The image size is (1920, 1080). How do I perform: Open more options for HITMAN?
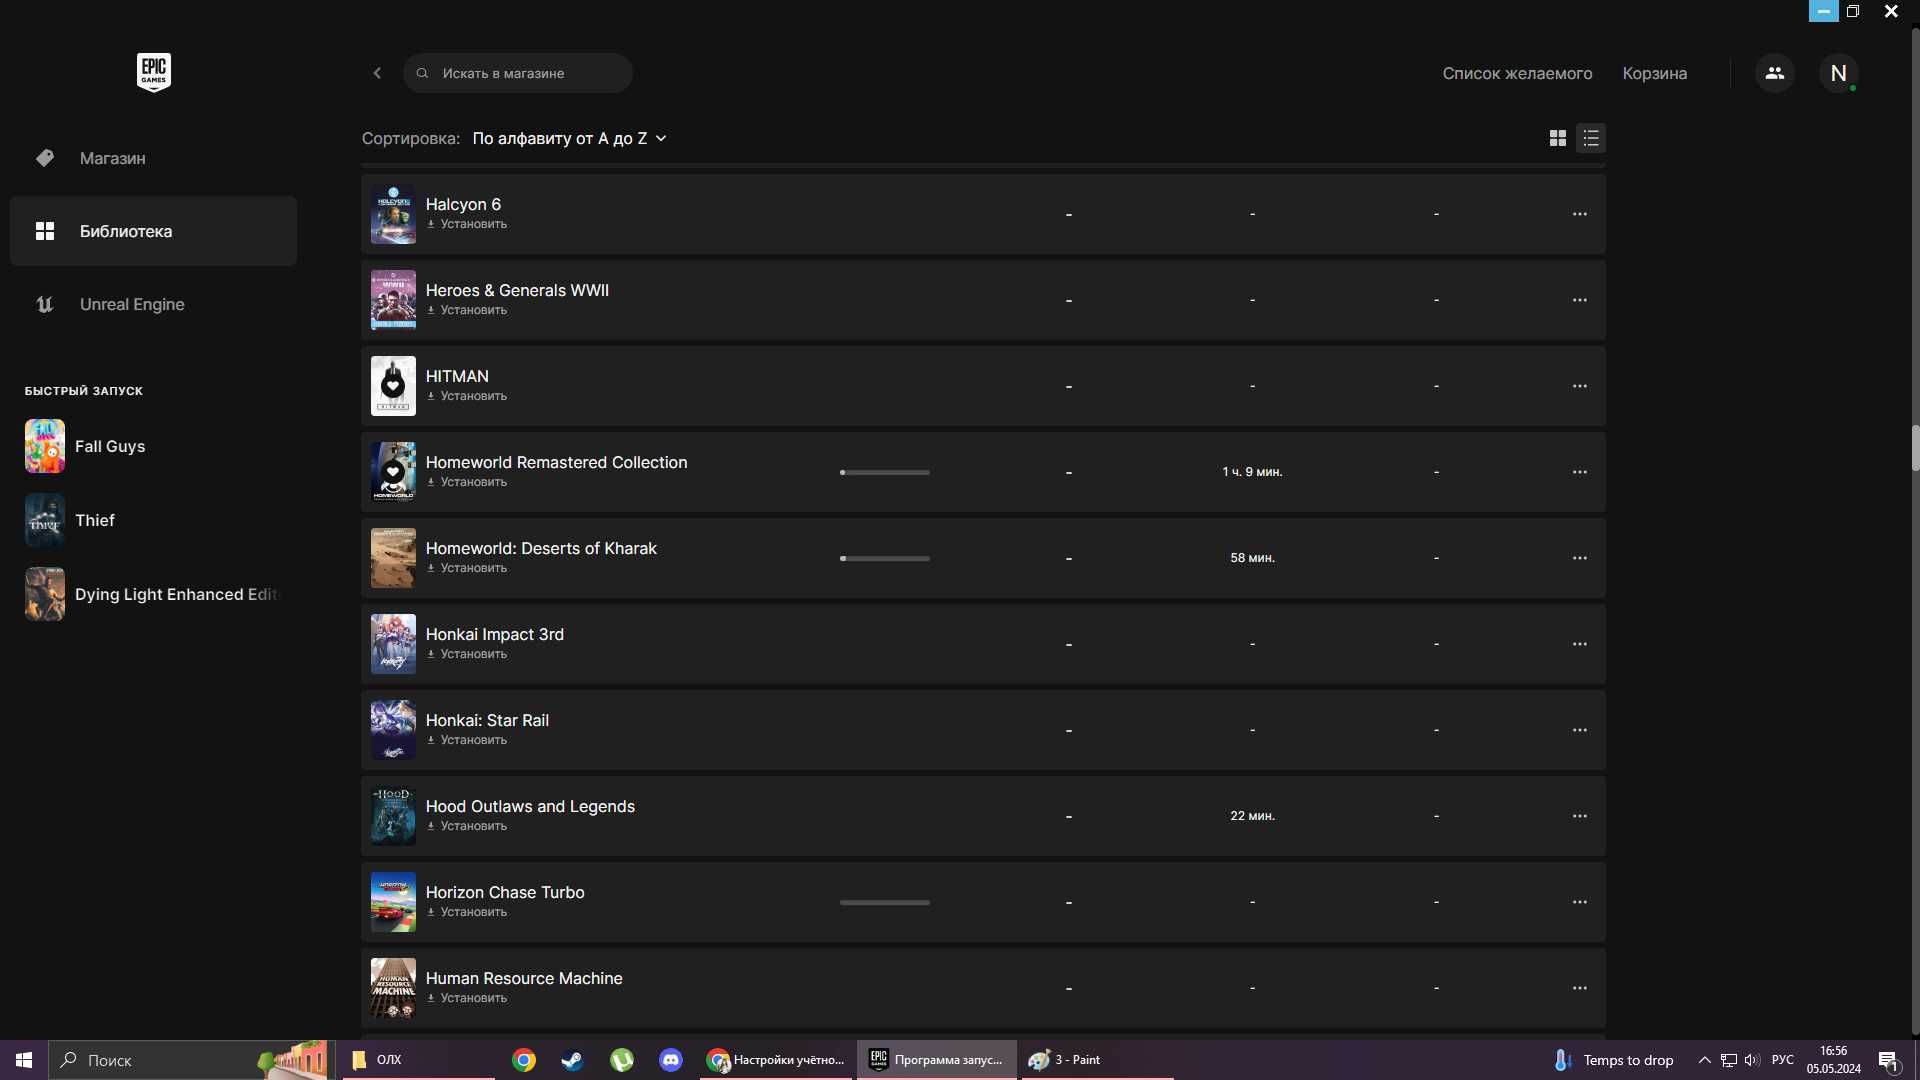[1579, 386]
